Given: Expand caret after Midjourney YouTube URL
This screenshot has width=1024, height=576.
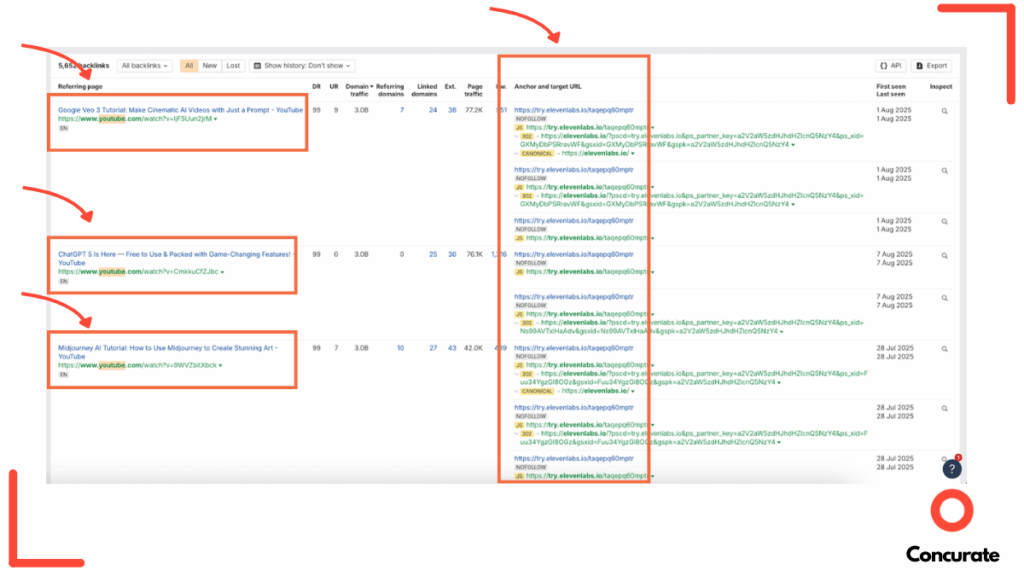Looking at the screenshot, I should click(x=220, y=366).
